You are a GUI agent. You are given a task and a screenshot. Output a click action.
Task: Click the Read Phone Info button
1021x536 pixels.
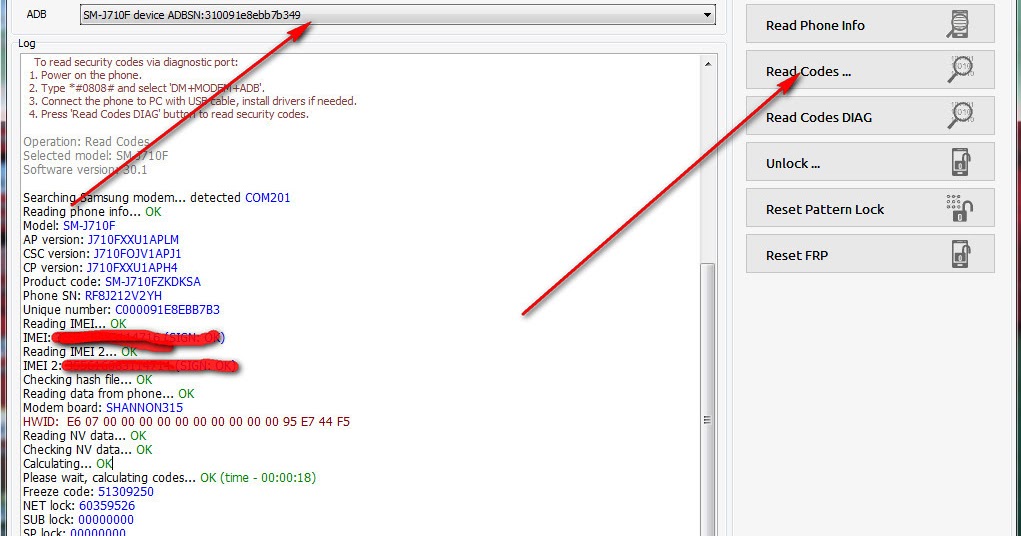click(x=870, y=24)
